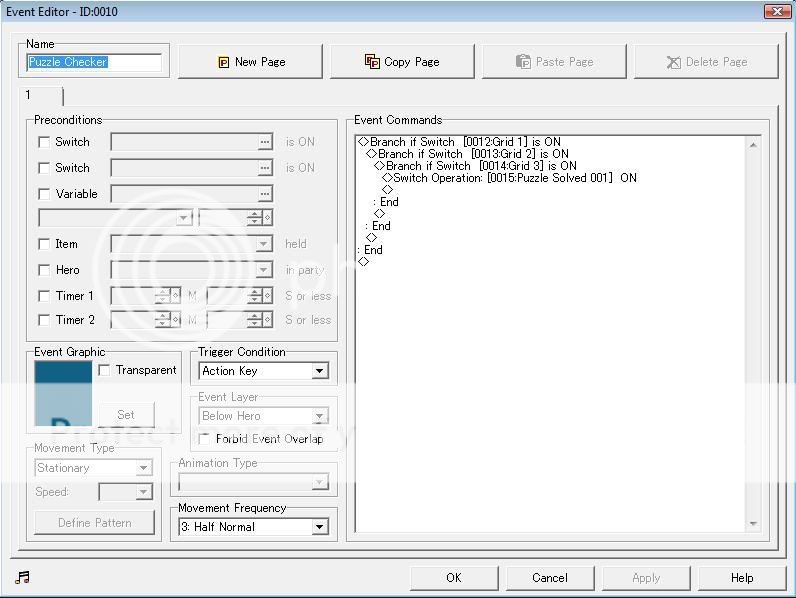
Task: Click the Cancel button
Action: [x=549, y=577]
